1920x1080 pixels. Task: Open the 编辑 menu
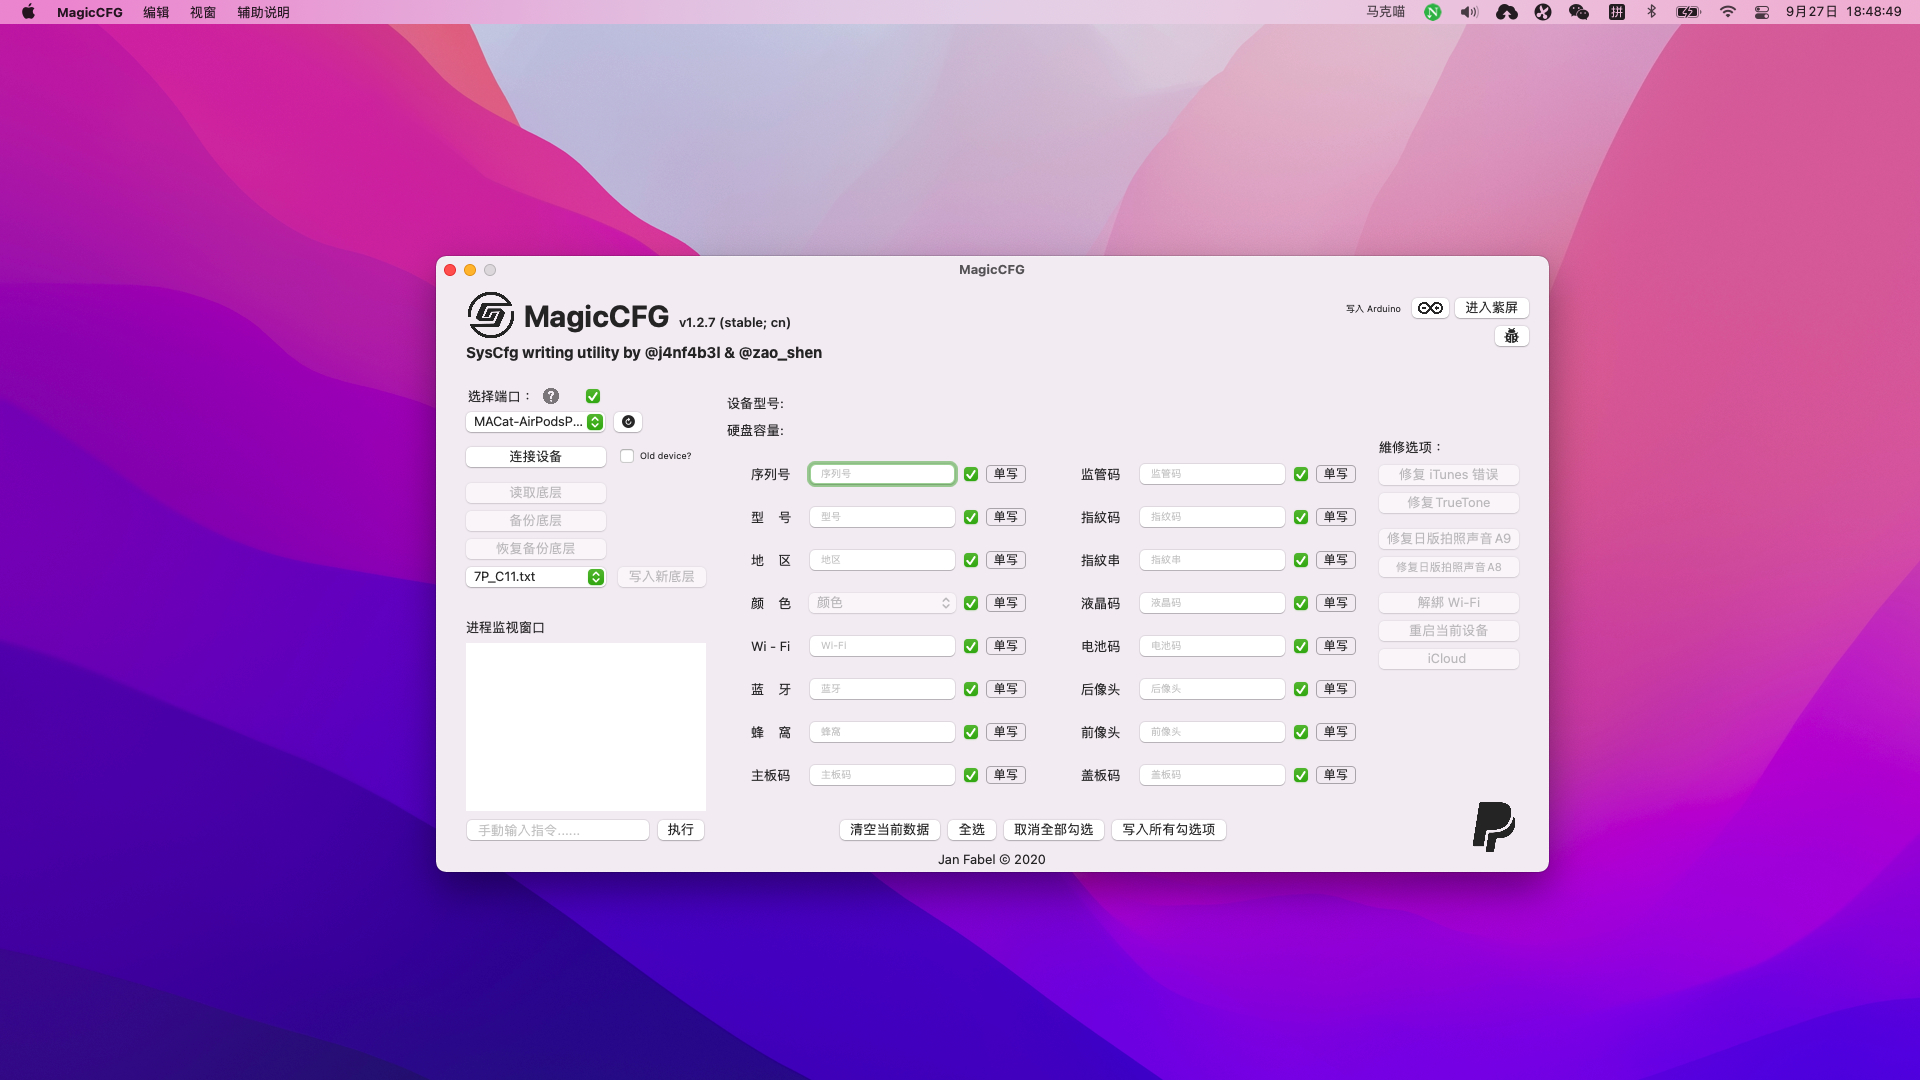coord(156,12)
